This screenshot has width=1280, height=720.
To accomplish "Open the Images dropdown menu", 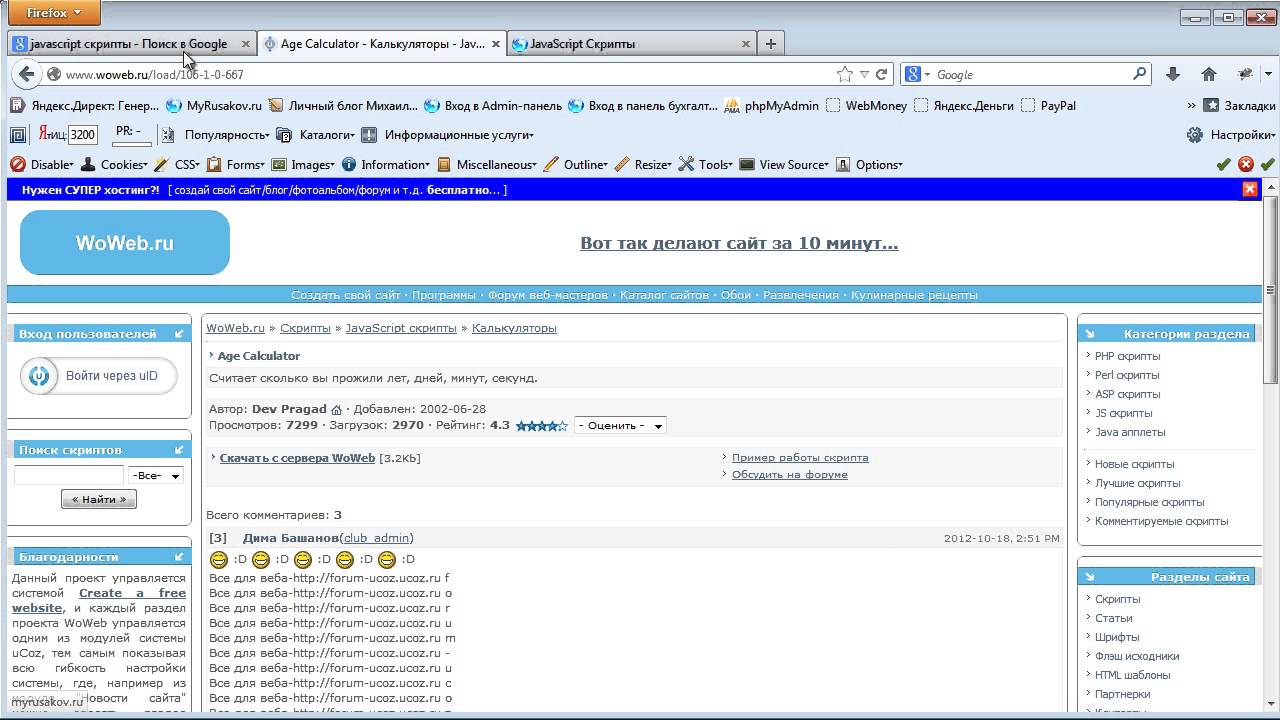I will (x=303, y=164).
